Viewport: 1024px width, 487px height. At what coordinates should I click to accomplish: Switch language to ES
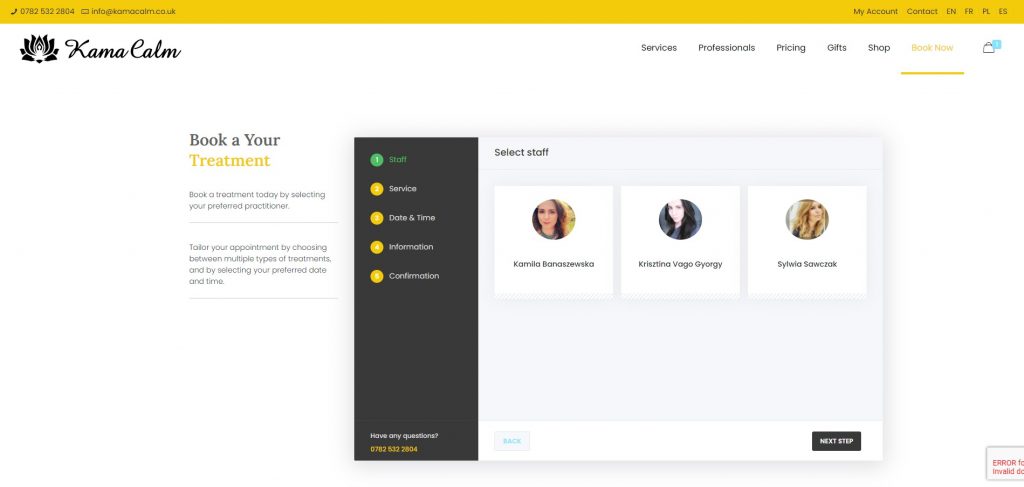pos(1003,12)
